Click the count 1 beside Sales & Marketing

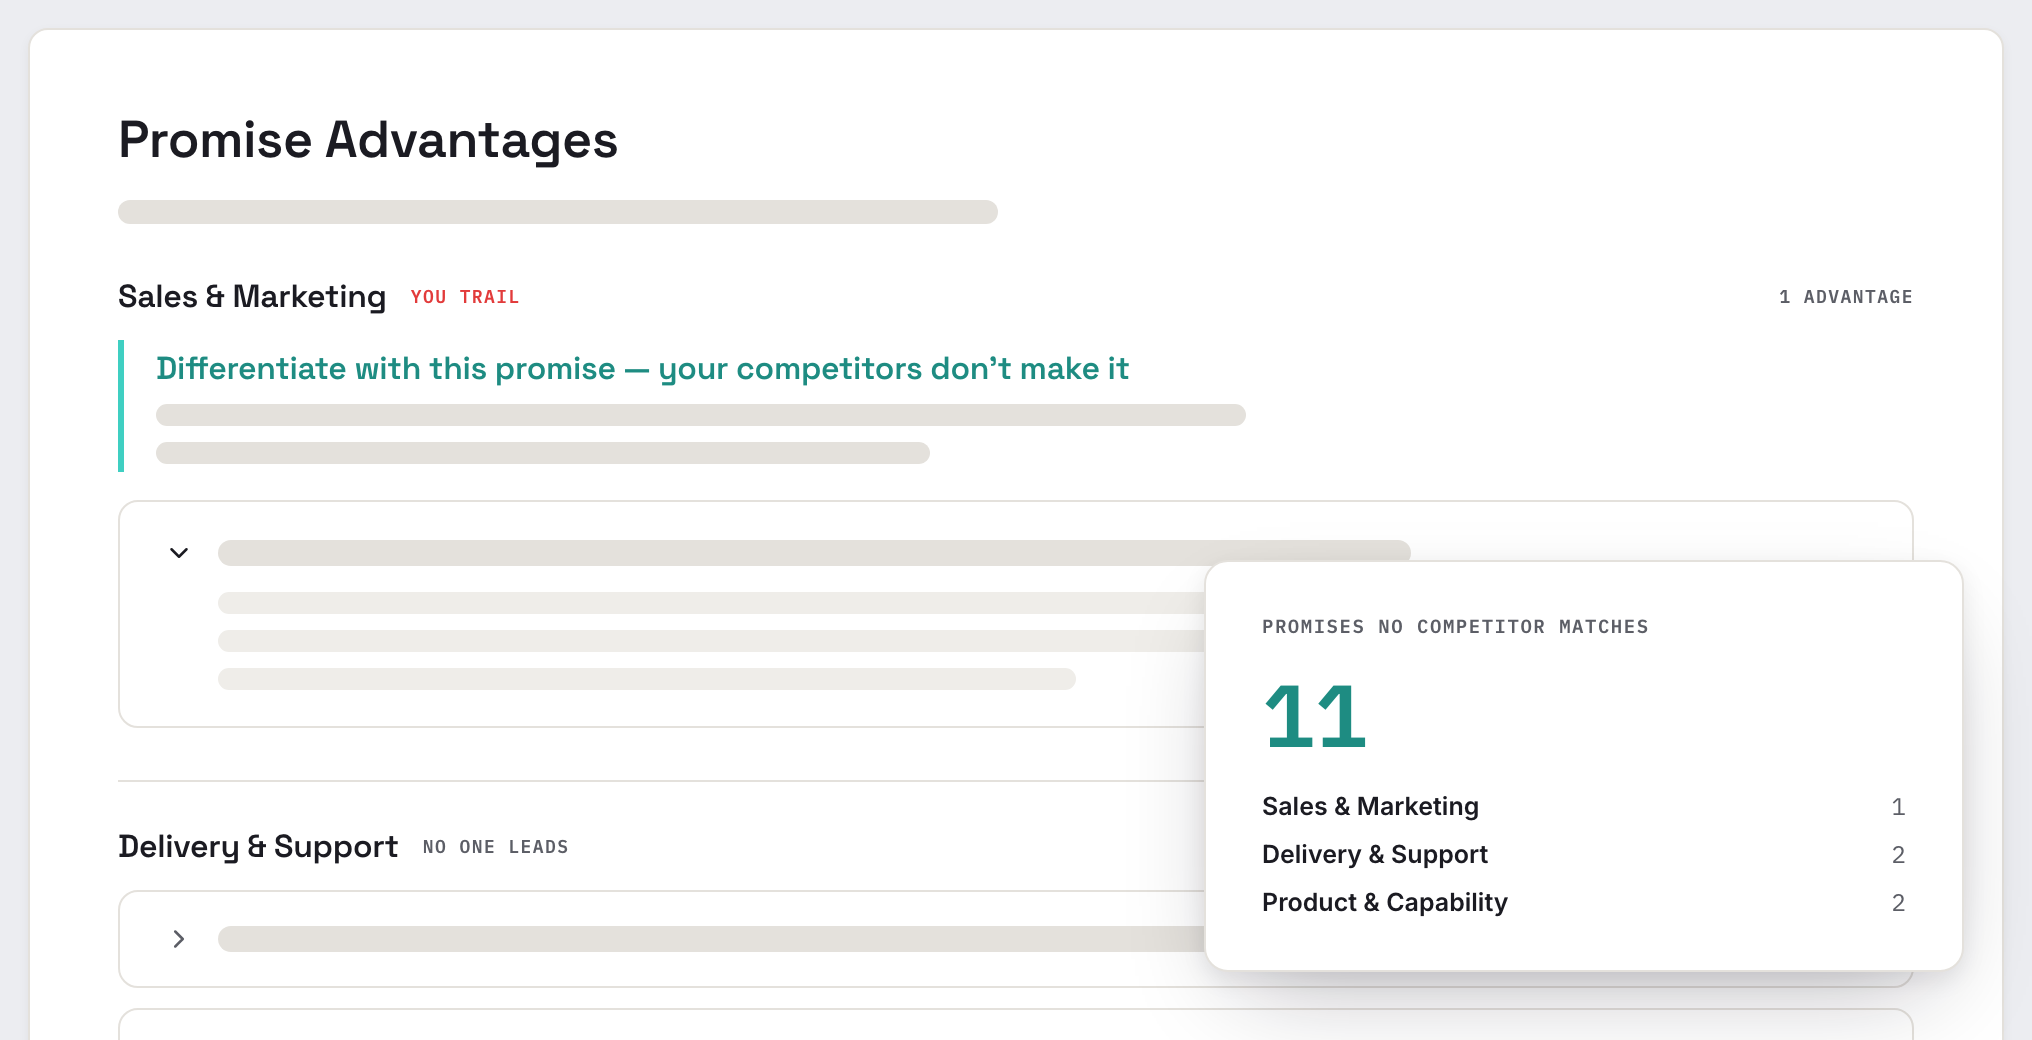point(1898,807)
